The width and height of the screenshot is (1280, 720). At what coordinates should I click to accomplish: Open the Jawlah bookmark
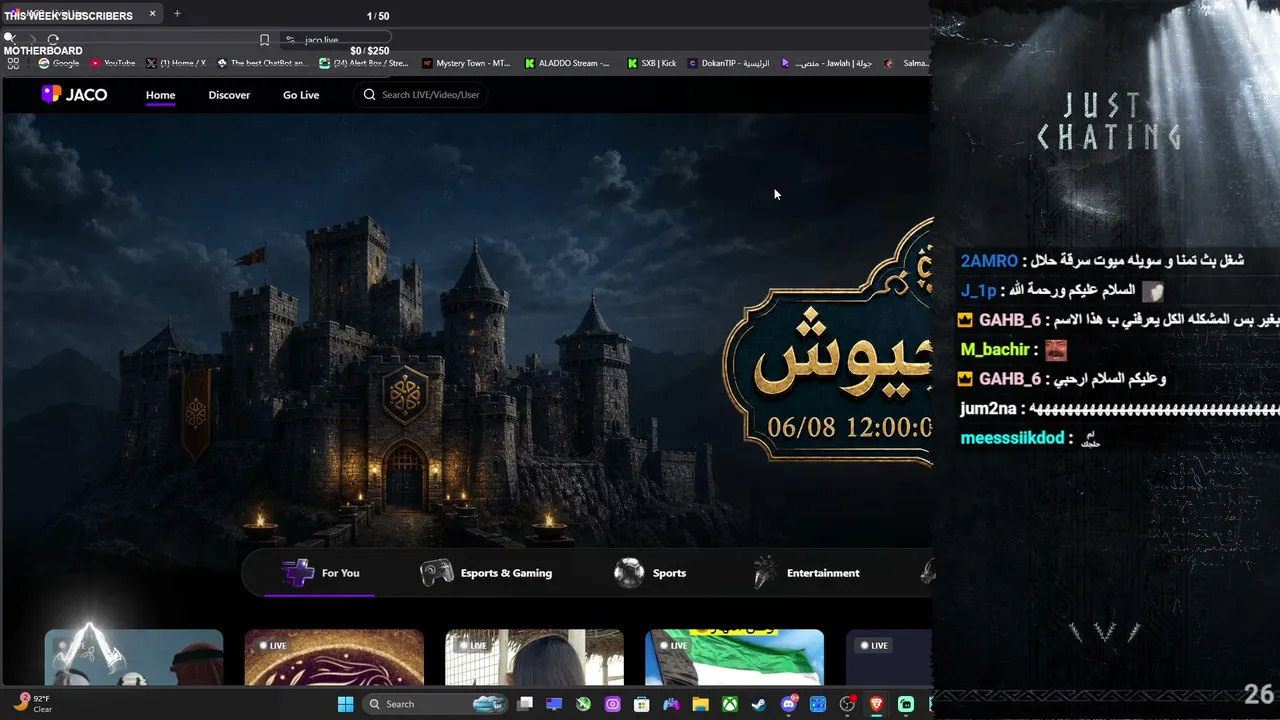[827, 63]
